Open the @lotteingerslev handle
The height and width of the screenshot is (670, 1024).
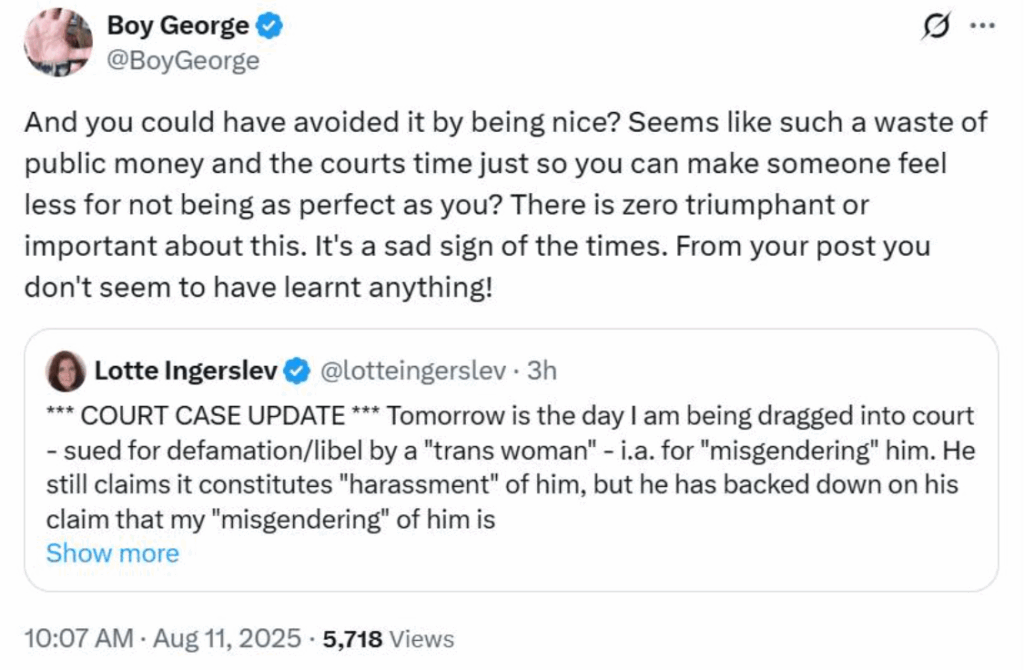coord(418,371)
